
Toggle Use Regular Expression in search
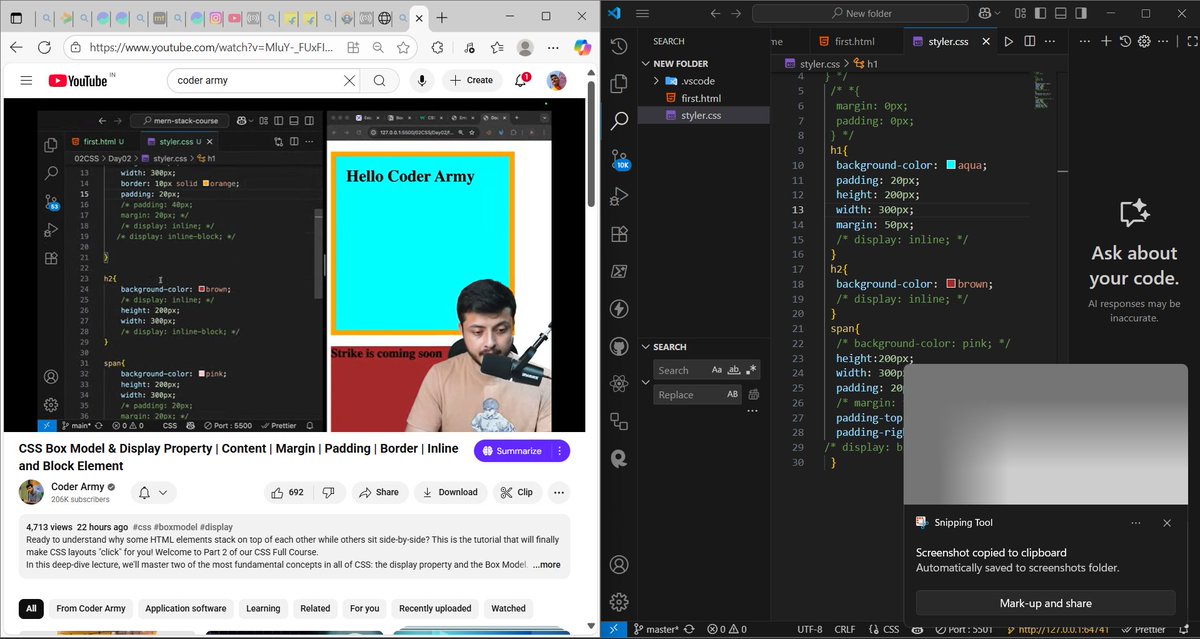click(x=752, y=370)
